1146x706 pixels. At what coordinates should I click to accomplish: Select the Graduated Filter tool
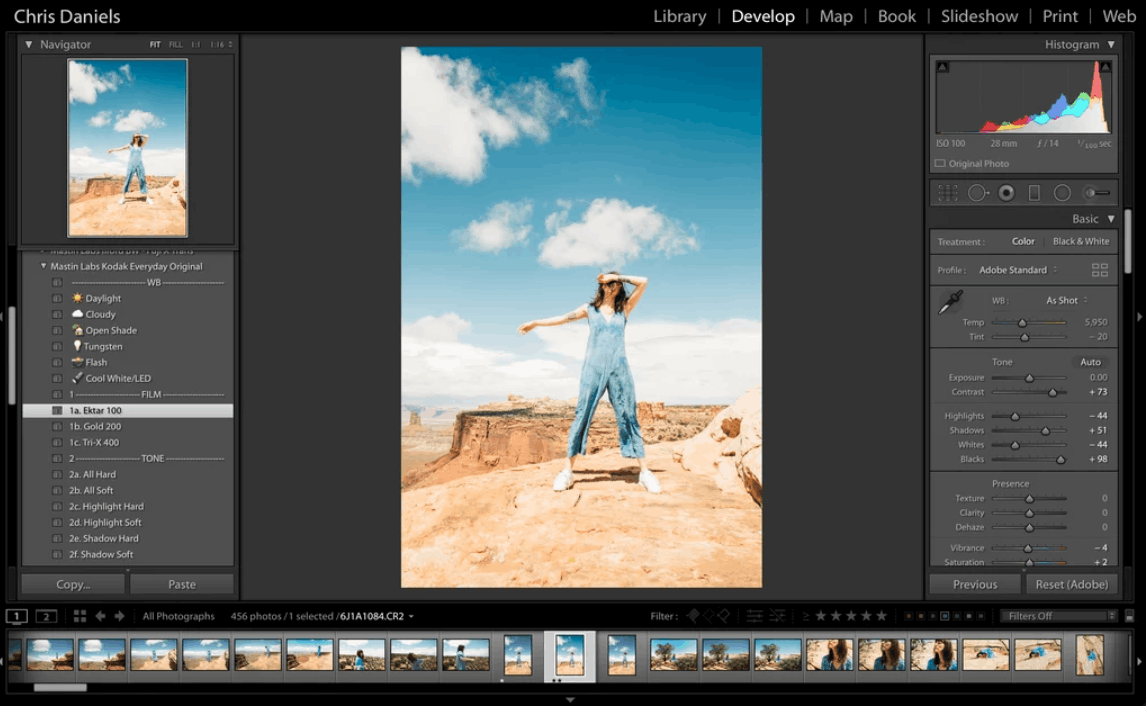tap(1034, 193)
